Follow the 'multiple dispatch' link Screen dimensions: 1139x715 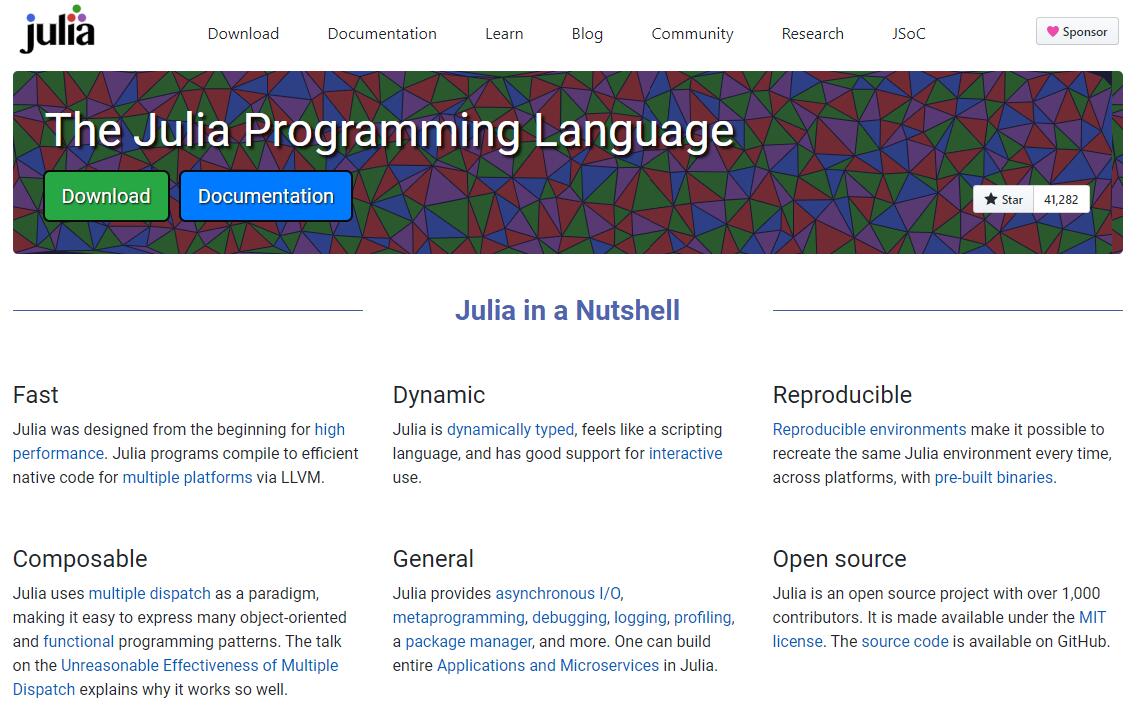(149, 594)
